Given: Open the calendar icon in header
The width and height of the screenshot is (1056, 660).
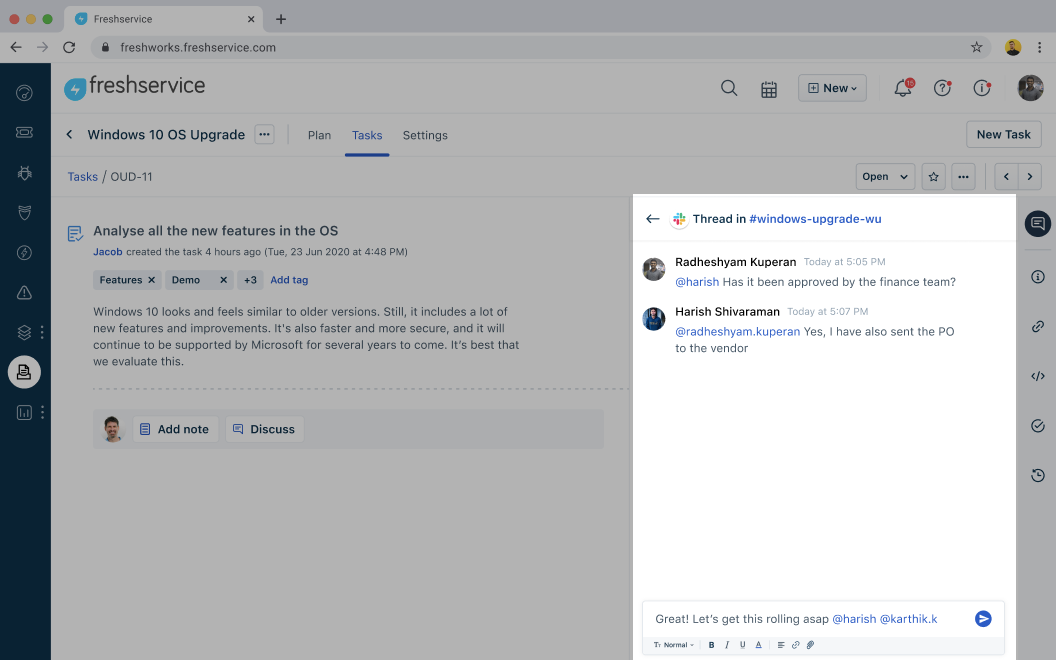Looking at the screenshot, I should click(768, 89).
